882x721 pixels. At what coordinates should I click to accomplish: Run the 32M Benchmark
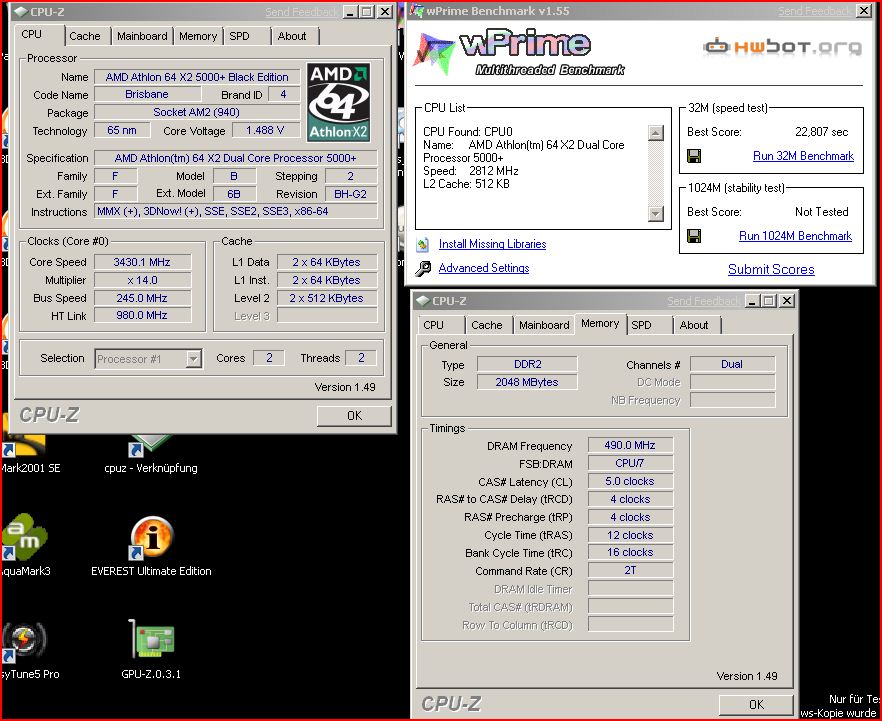click(803, 156)
